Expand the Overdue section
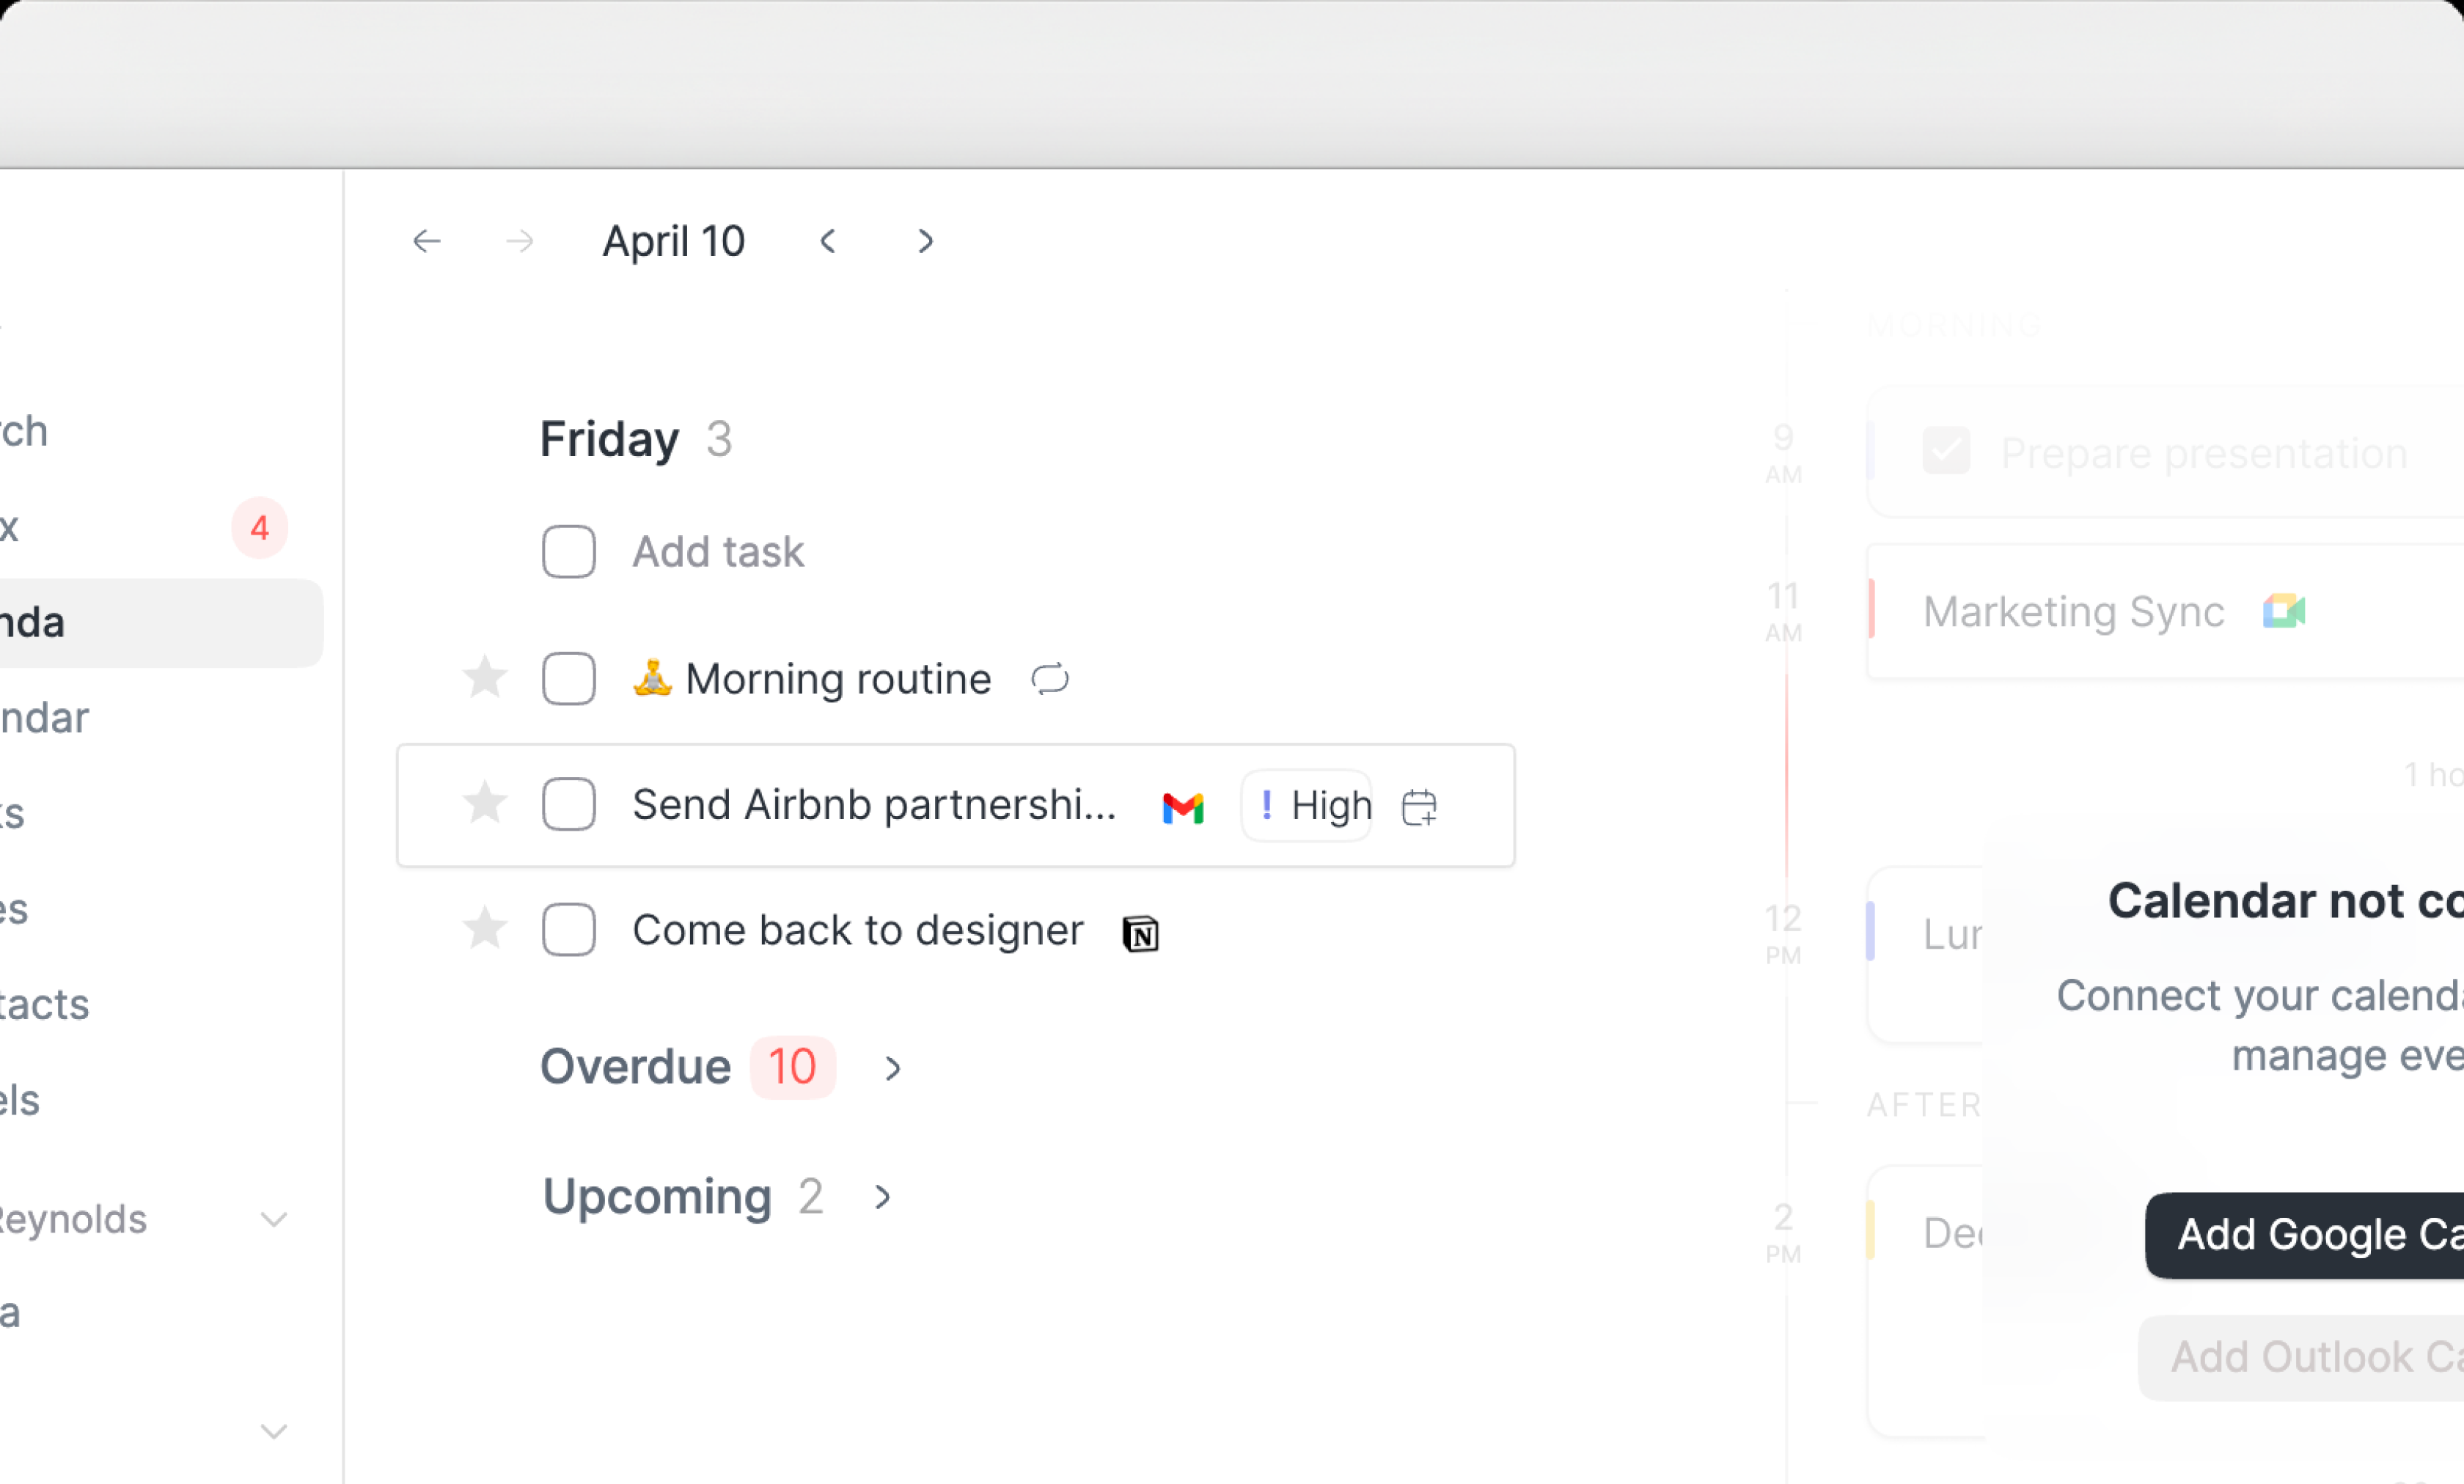The width and height of the screenshot is (2464, 1484). (x=893, y=1069)
